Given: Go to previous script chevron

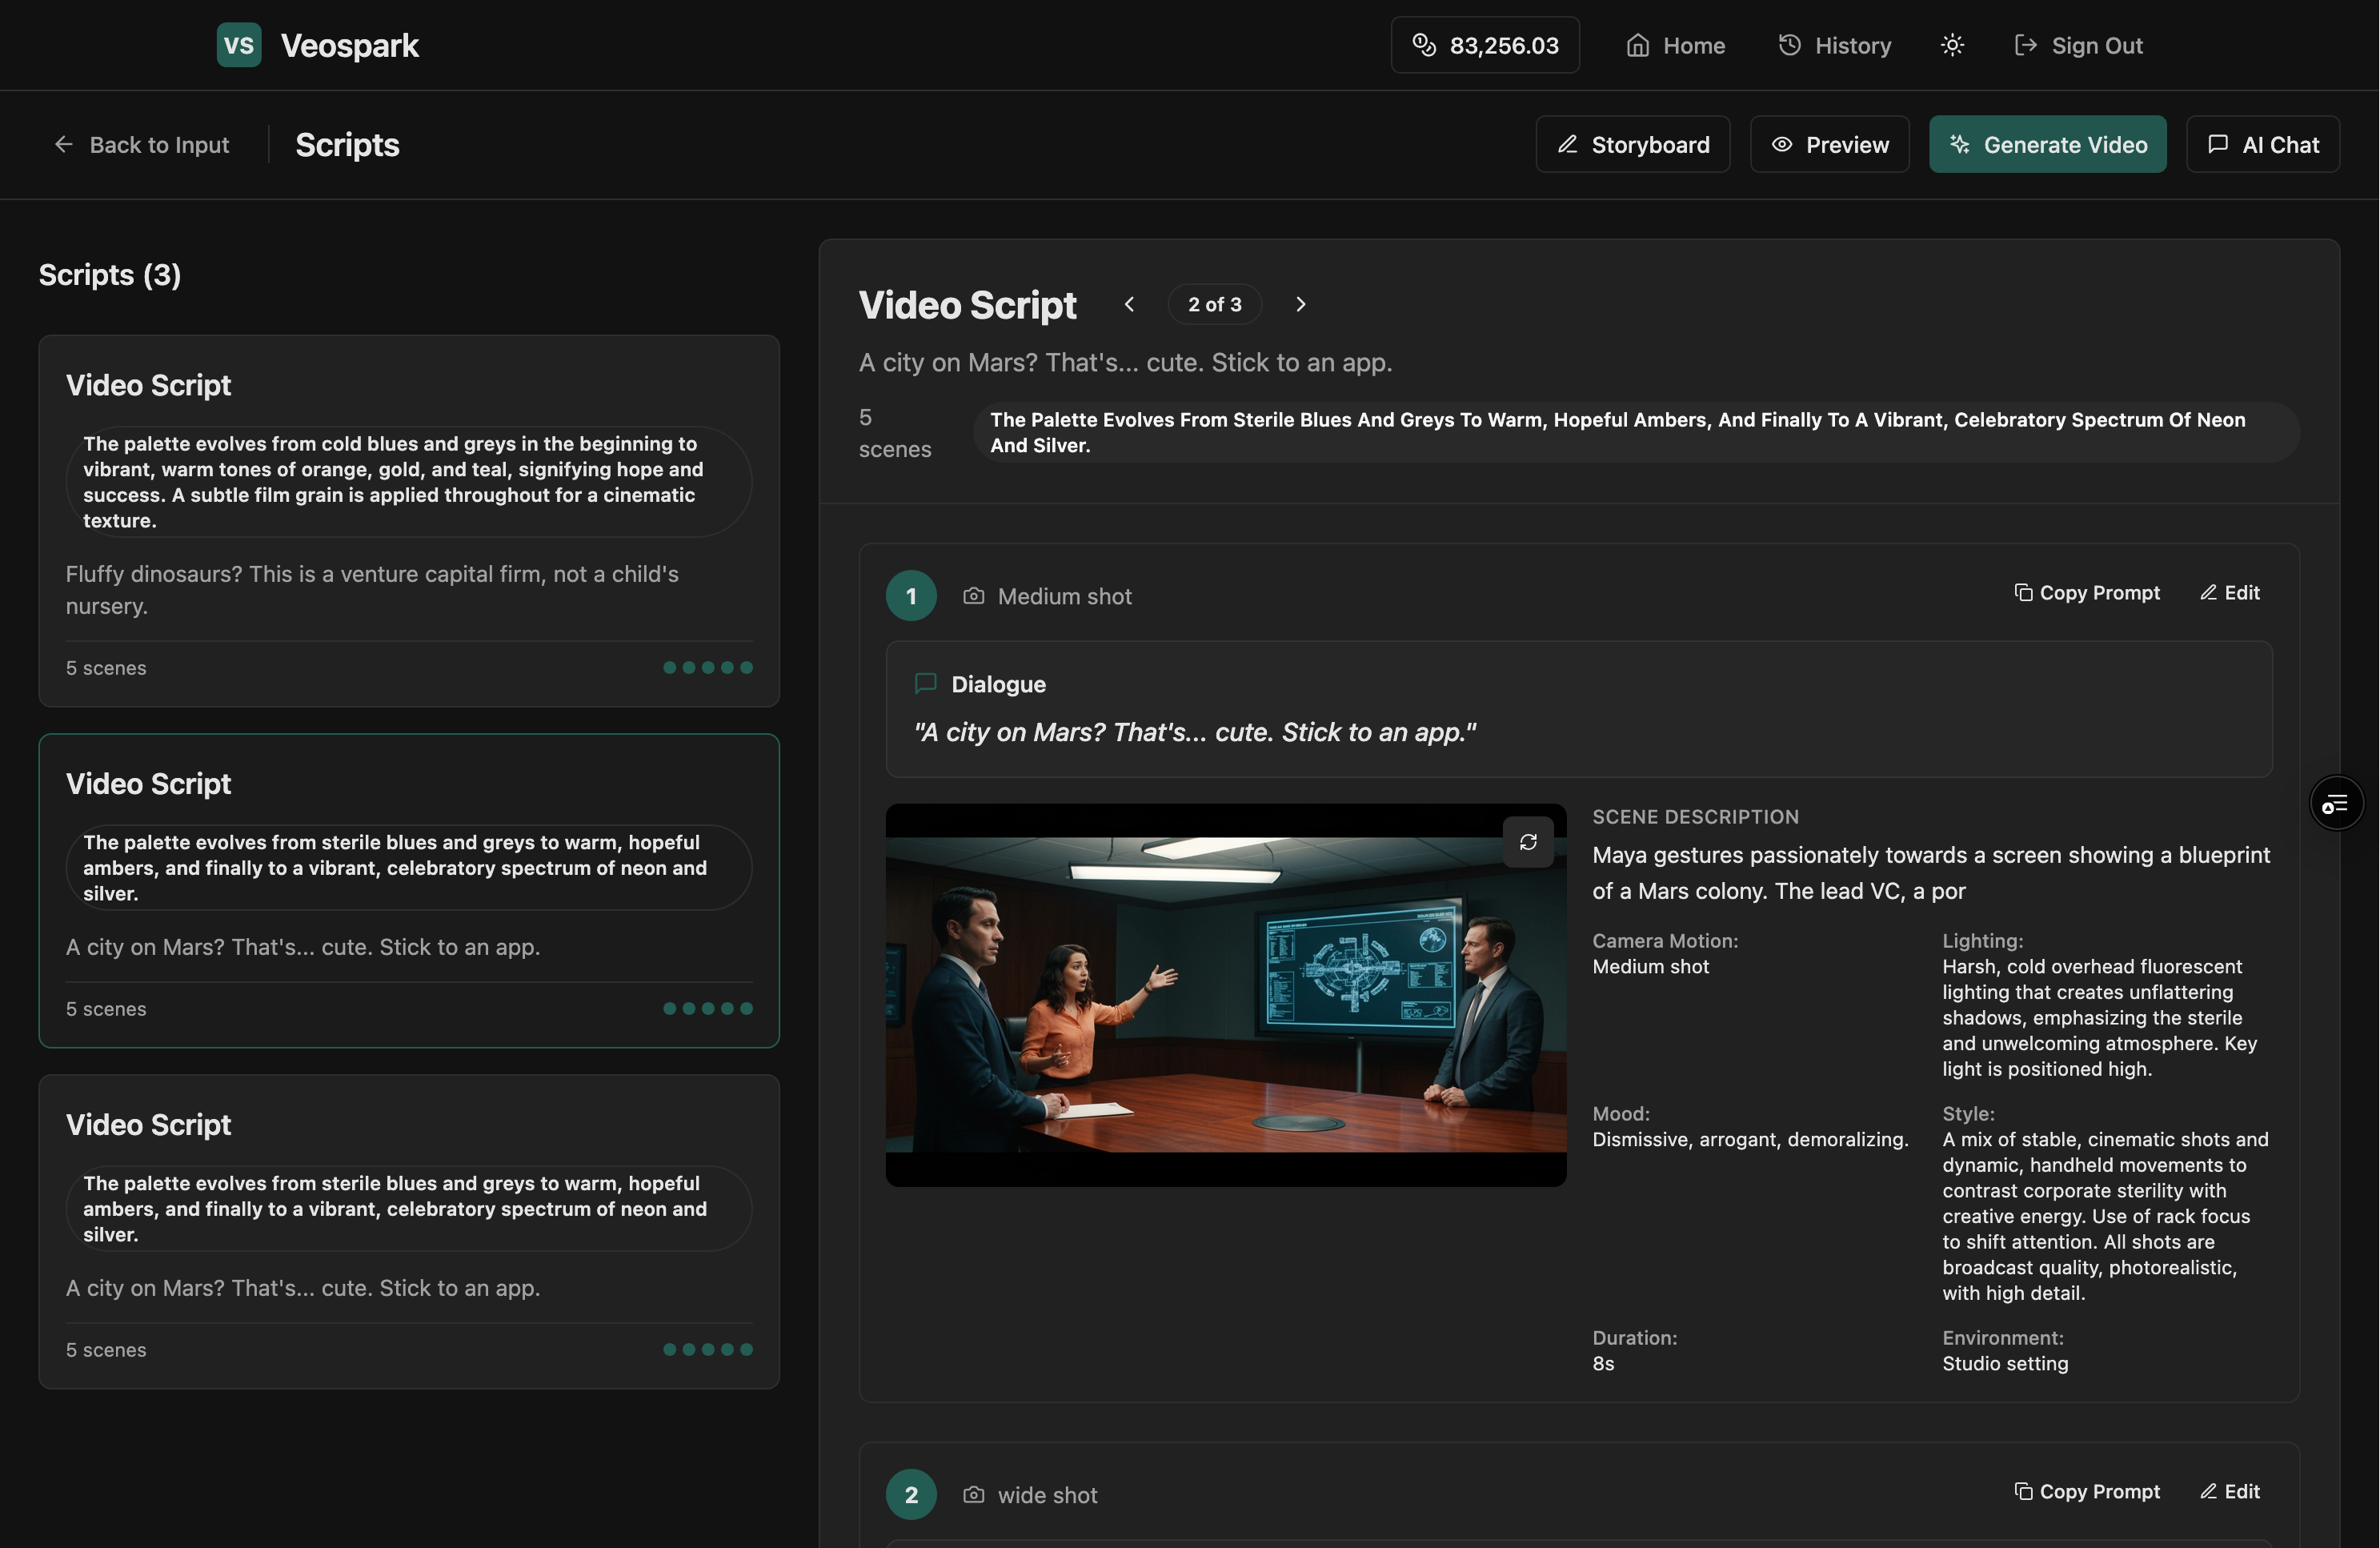Looking at the screenshot, I should click(1129, 304).
